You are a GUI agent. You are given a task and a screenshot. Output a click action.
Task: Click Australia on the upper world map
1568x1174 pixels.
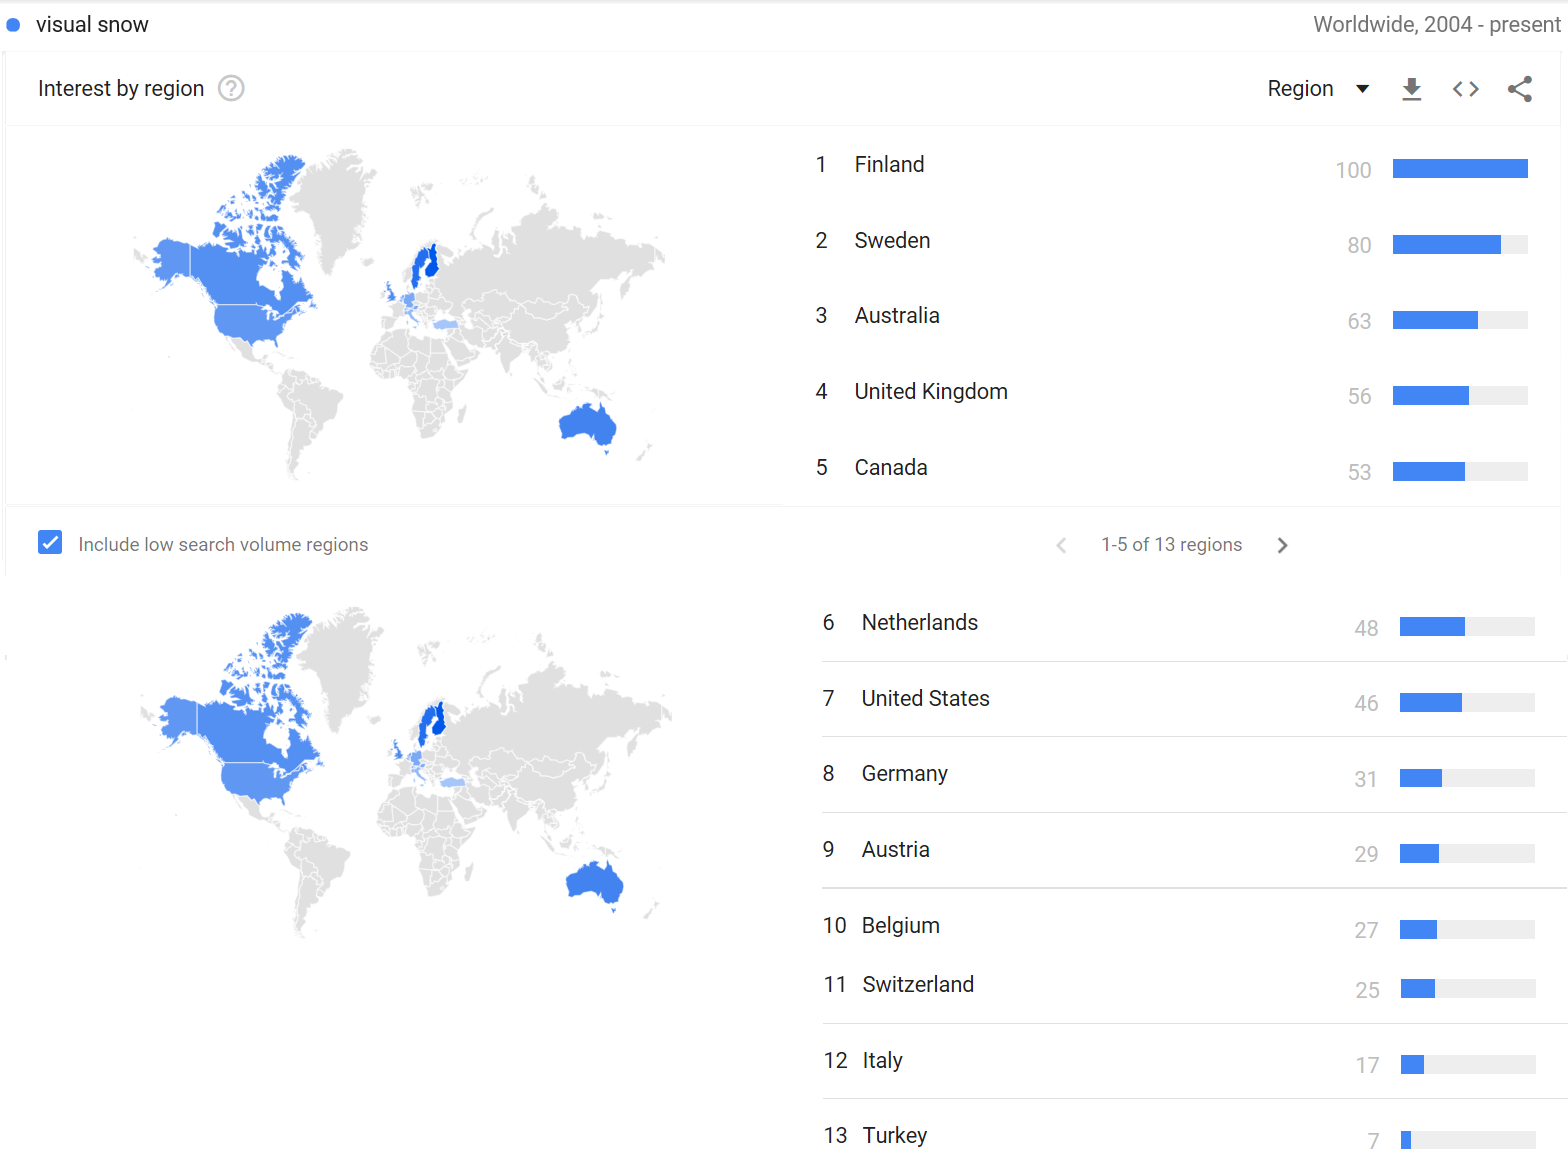588,424
